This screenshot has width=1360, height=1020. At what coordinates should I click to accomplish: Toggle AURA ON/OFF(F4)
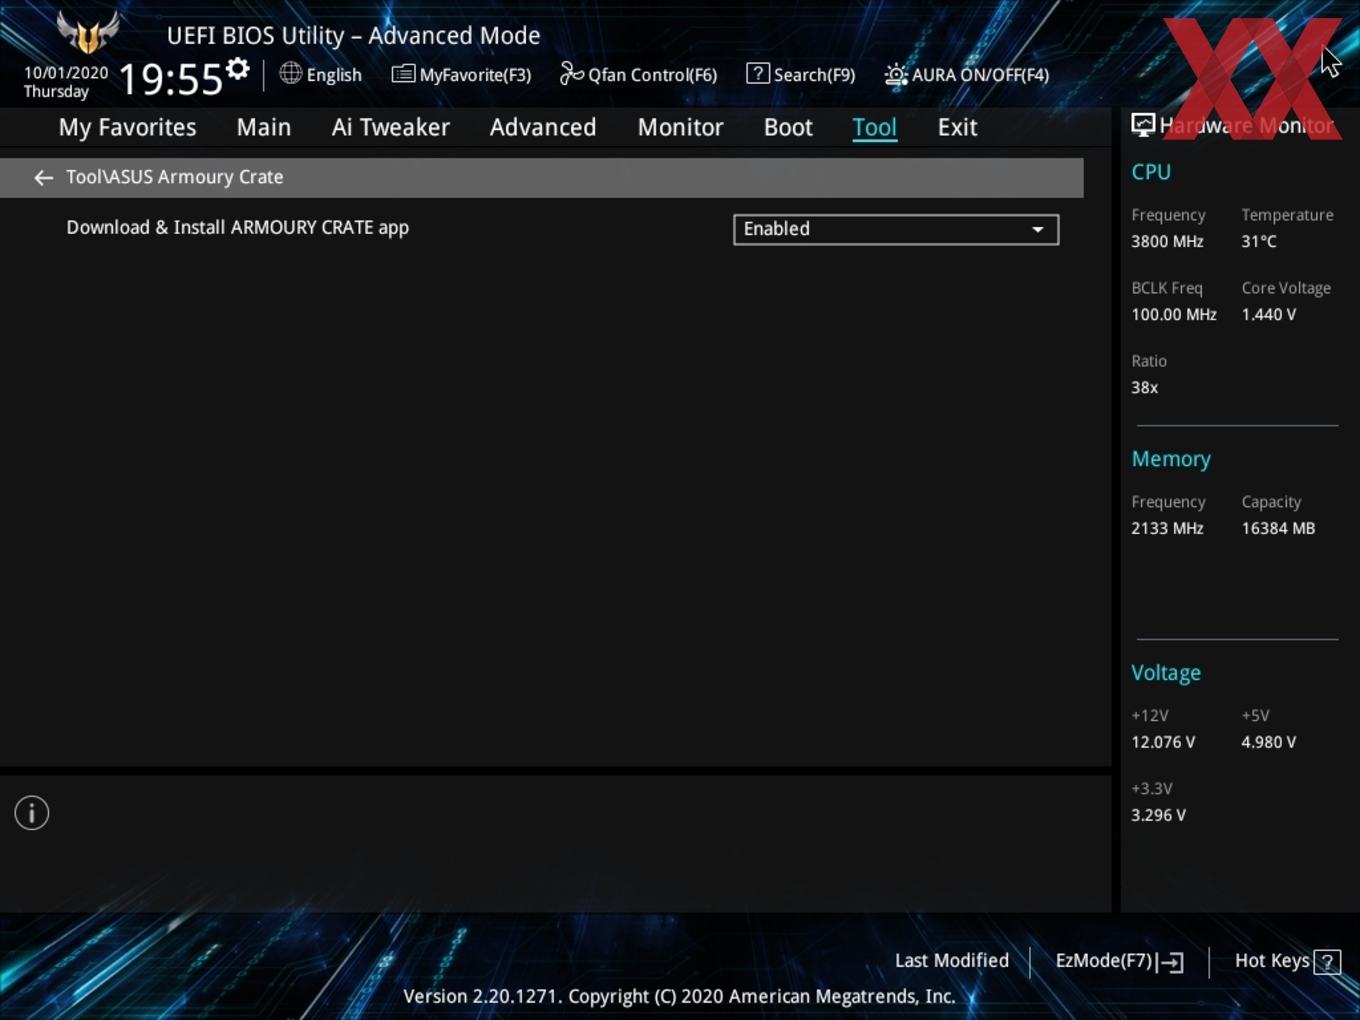tap(967, 74)
